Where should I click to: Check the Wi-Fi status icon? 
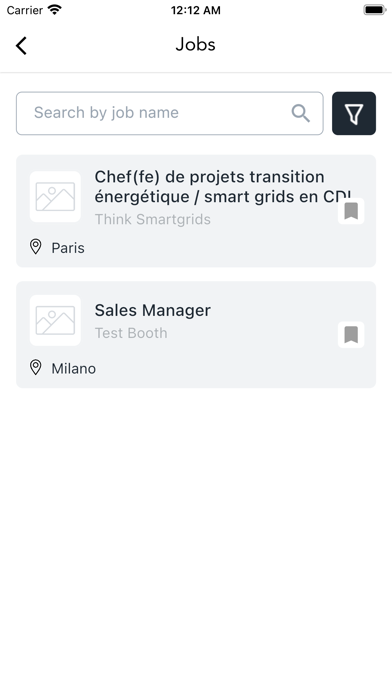coord(55,10)
